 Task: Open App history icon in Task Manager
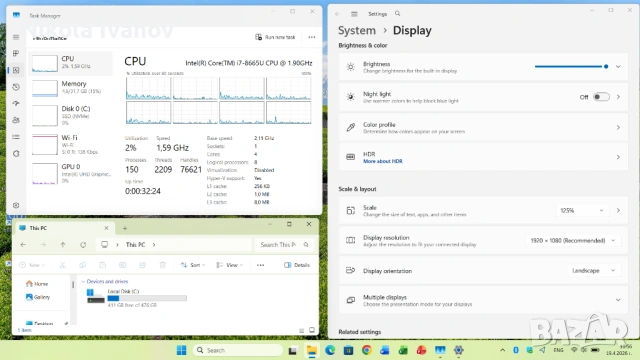click(x=16, y=87)
